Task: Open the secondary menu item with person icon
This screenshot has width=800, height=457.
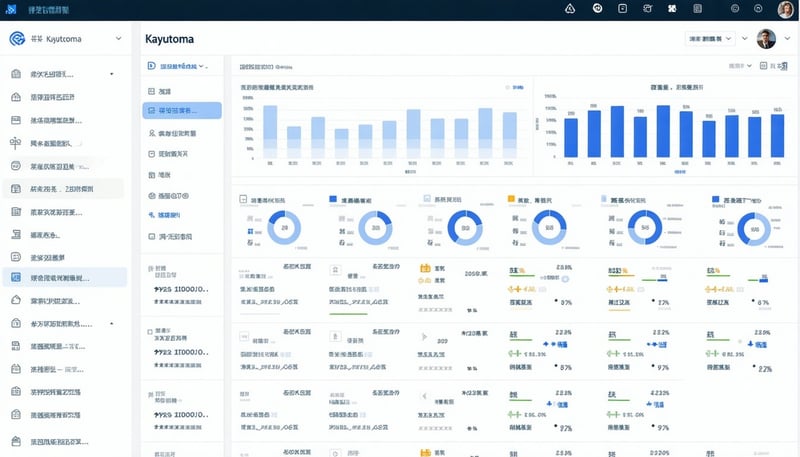Action: [x=172, y=133]
